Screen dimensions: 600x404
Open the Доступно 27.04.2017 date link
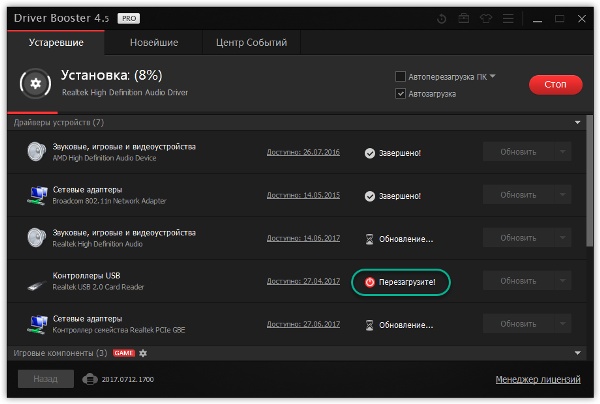click(303, 281)
